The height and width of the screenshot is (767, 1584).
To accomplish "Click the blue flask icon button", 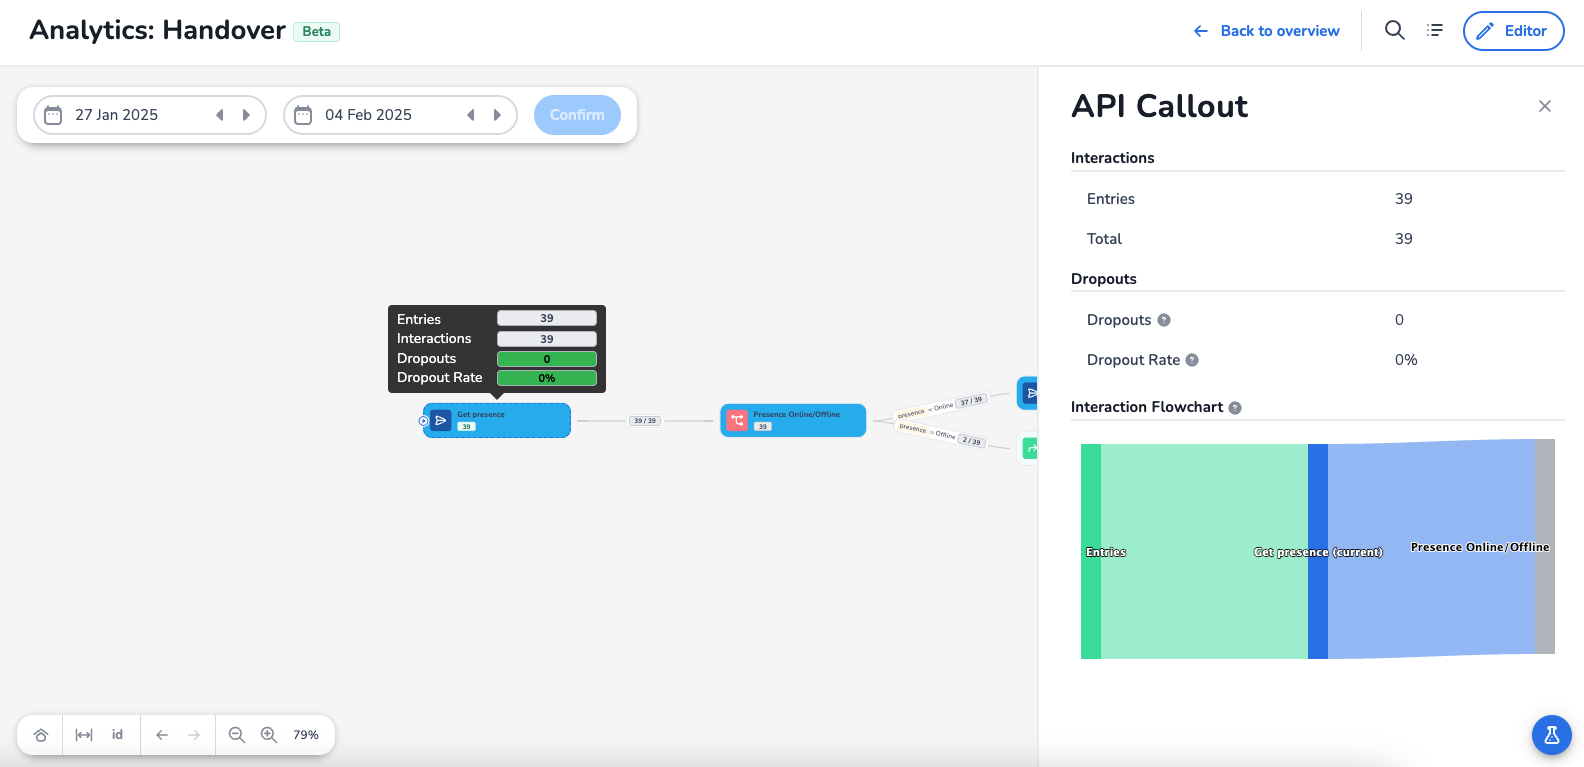I will [x=1551, y=735].
